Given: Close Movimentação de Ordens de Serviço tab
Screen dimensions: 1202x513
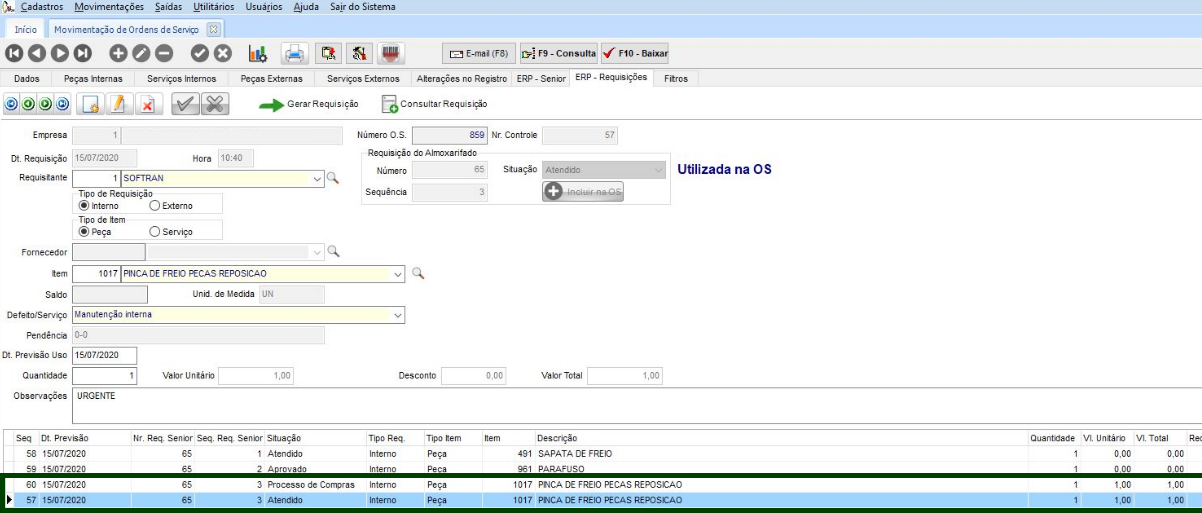Looking at the screenshot, I should point(213,29).
